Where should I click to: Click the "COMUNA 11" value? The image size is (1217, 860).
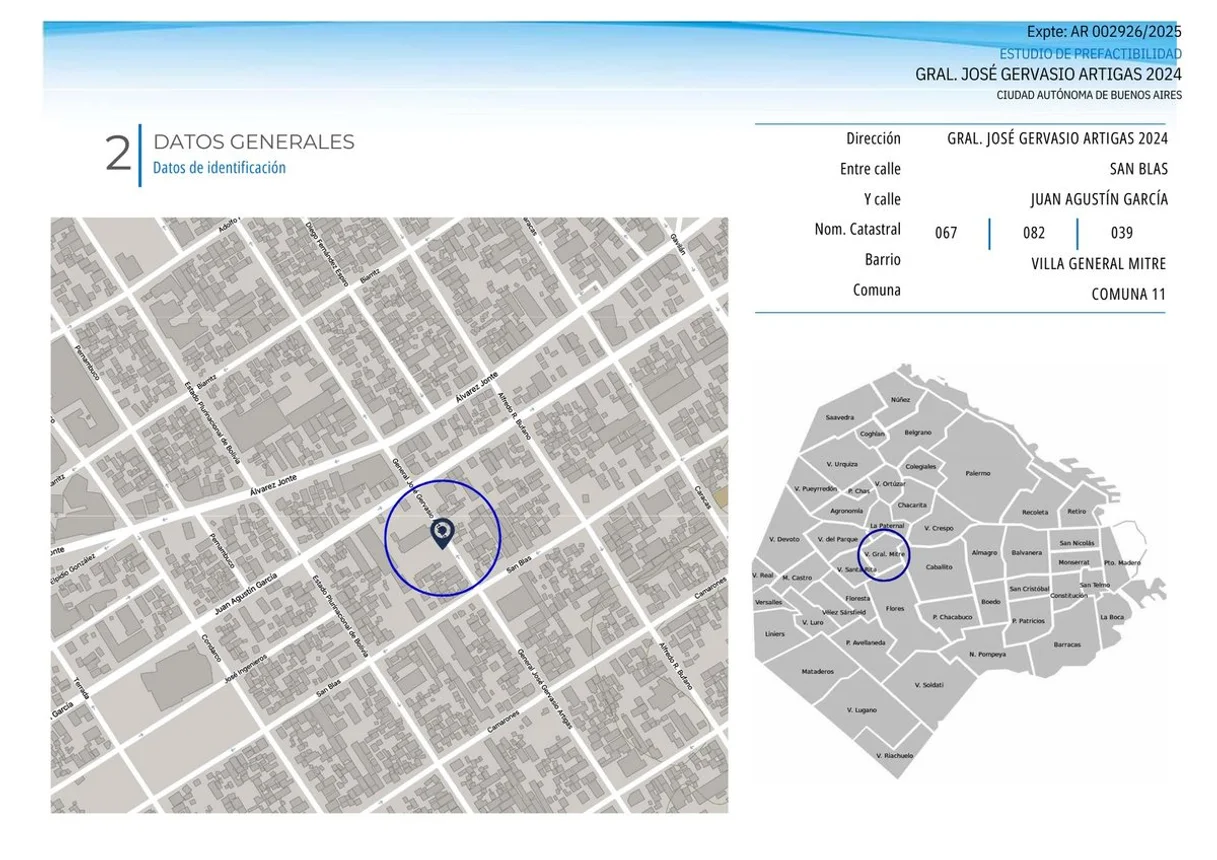coord(1128,295)
